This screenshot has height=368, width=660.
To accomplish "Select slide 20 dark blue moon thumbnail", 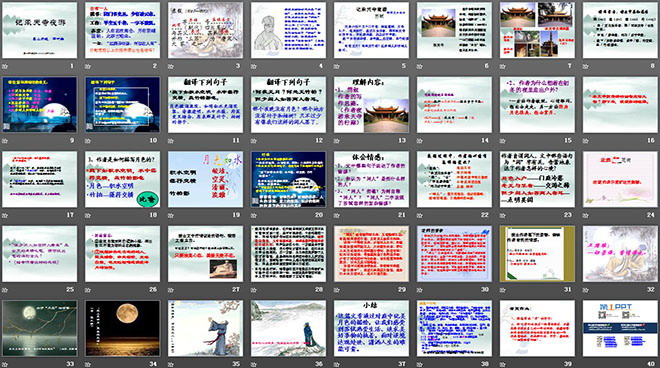I will pos(288,179).
